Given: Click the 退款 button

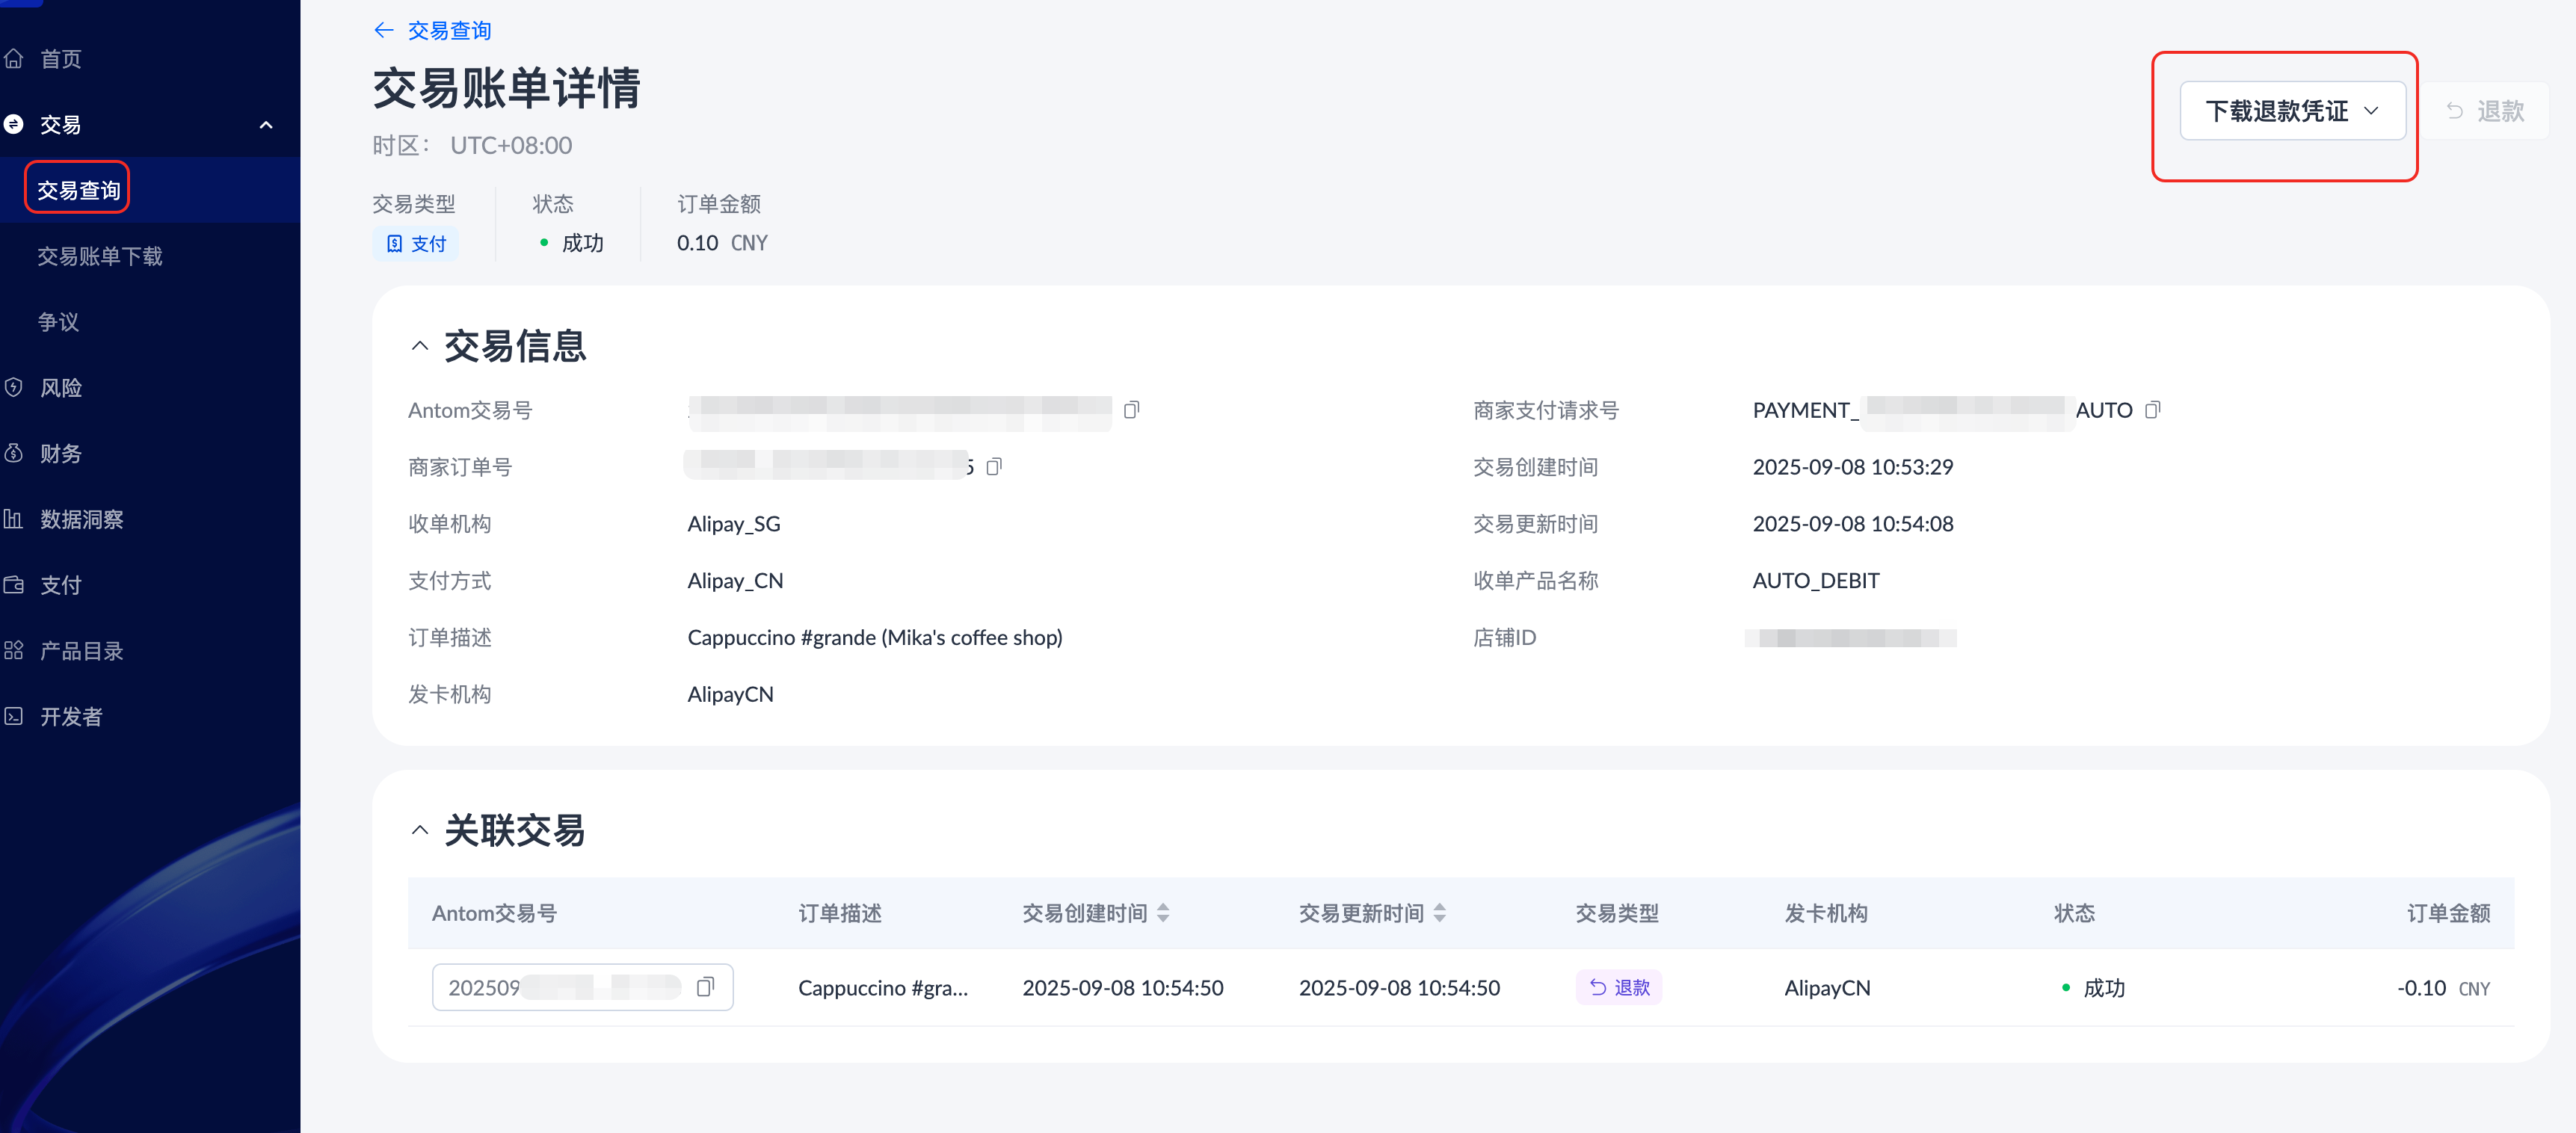Looking at the screenshot, I should tap(2485, 111).
